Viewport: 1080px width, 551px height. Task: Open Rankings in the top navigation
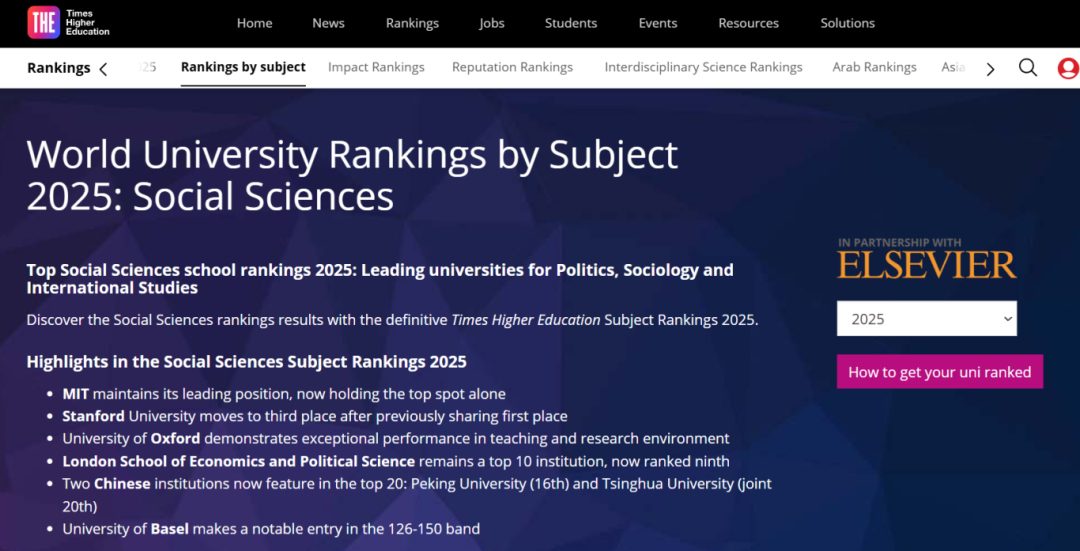click(412, 23)
